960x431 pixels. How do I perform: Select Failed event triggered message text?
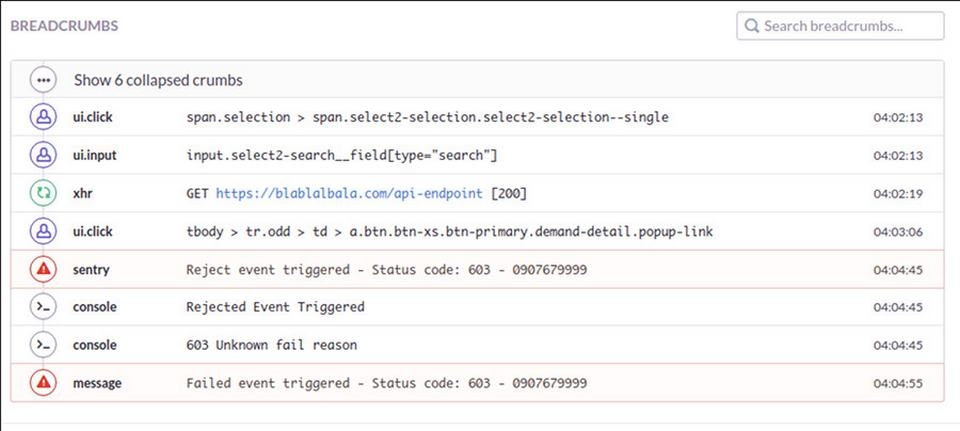coord(386,383)
